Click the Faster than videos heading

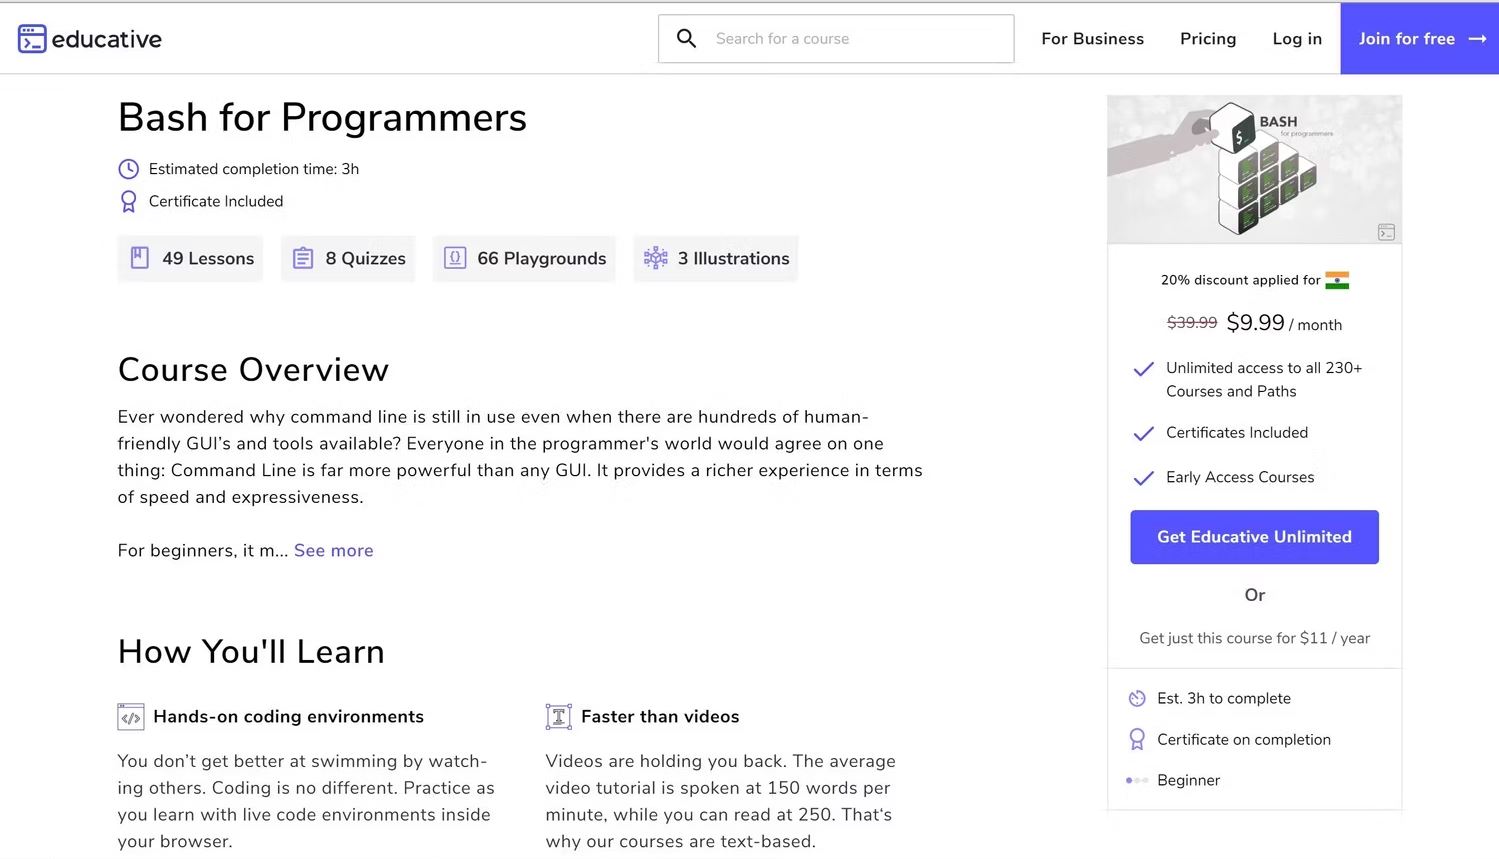660,717
